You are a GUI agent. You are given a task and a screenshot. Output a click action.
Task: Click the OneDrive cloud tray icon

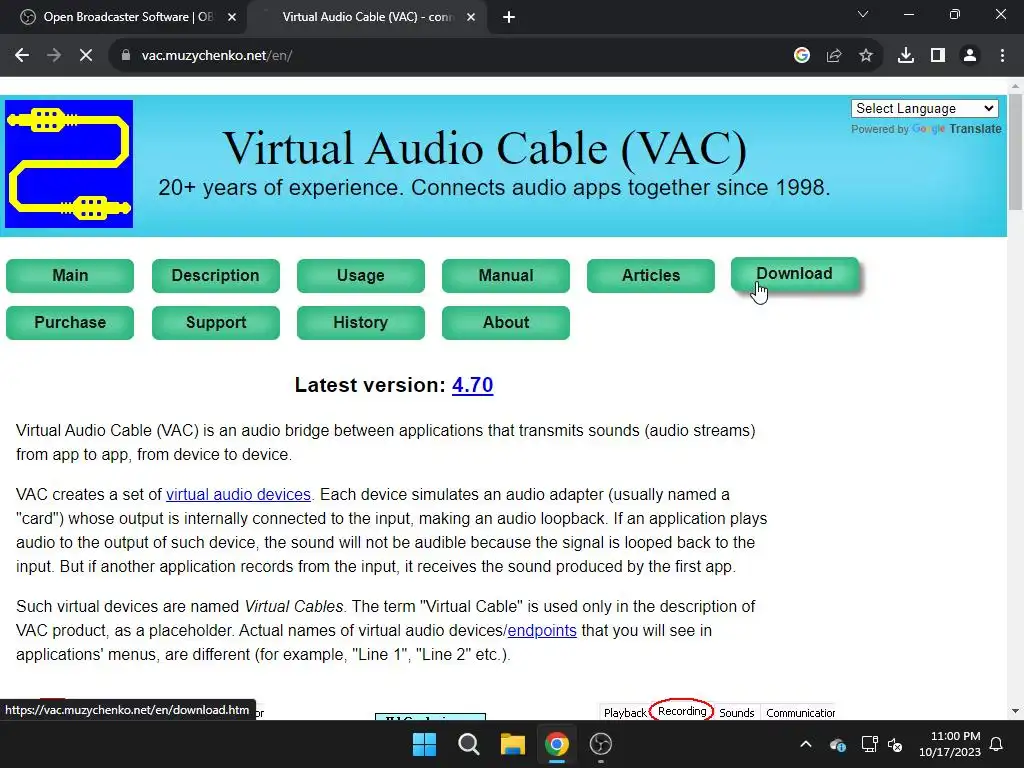point(838,744)
